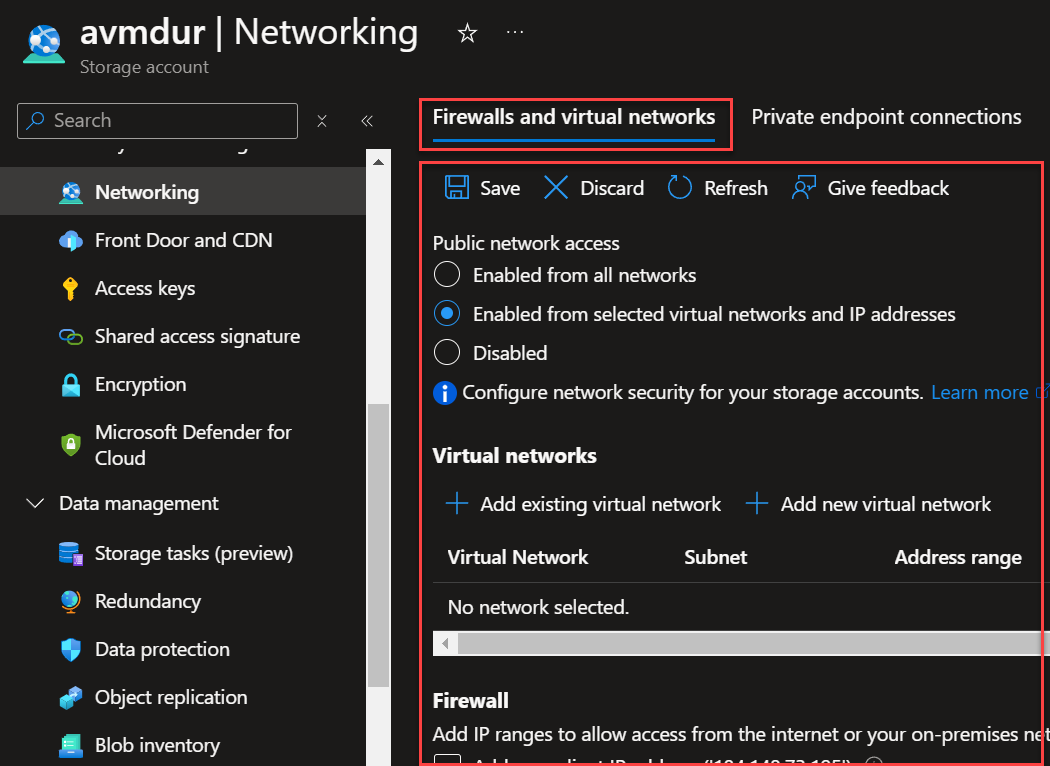
Task: Open the more options ellipsis menu
Action: click(x=515, y=33)
